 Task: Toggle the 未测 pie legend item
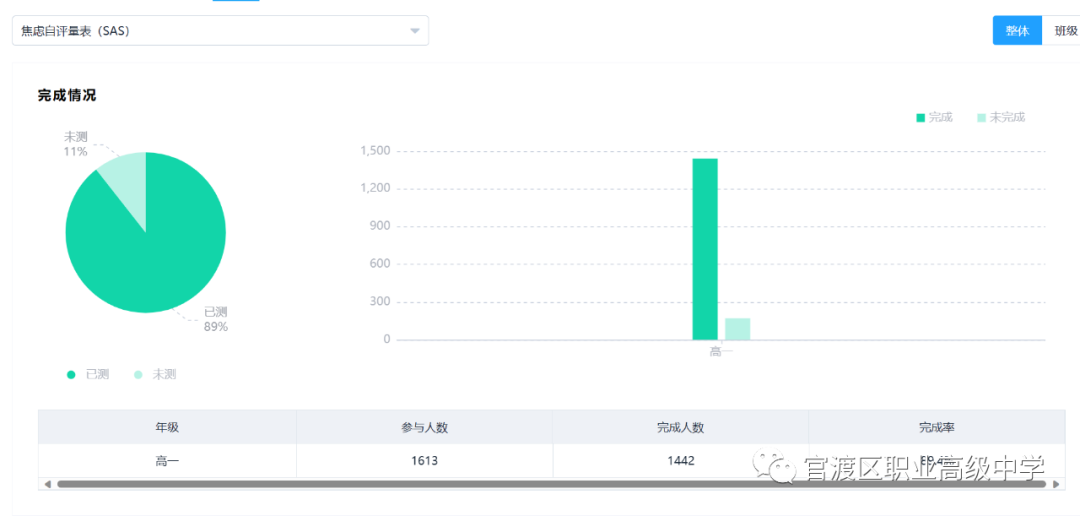(154, 374)
